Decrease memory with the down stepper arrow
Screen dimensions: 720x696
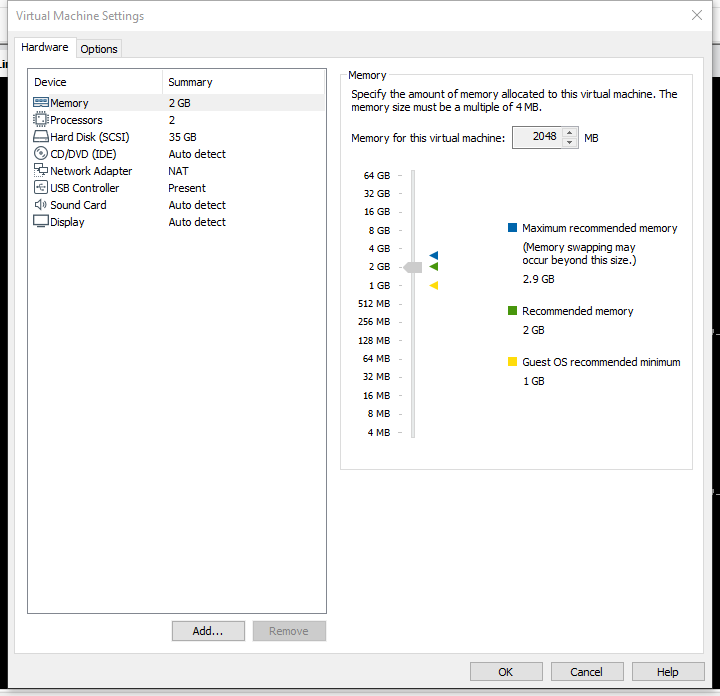(x=570, y=143)
